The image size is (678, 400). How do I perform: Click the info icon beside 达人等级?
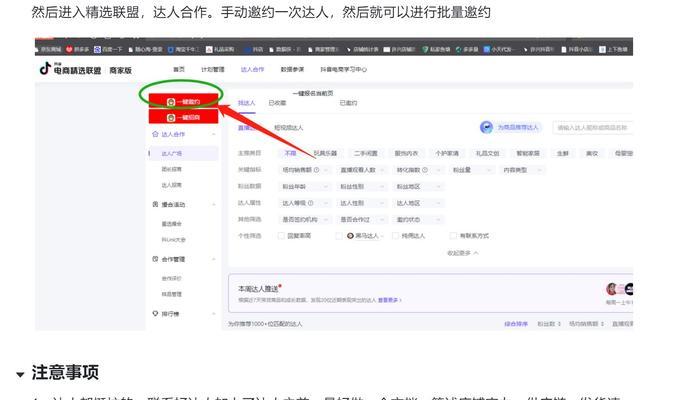click(310, 203)
